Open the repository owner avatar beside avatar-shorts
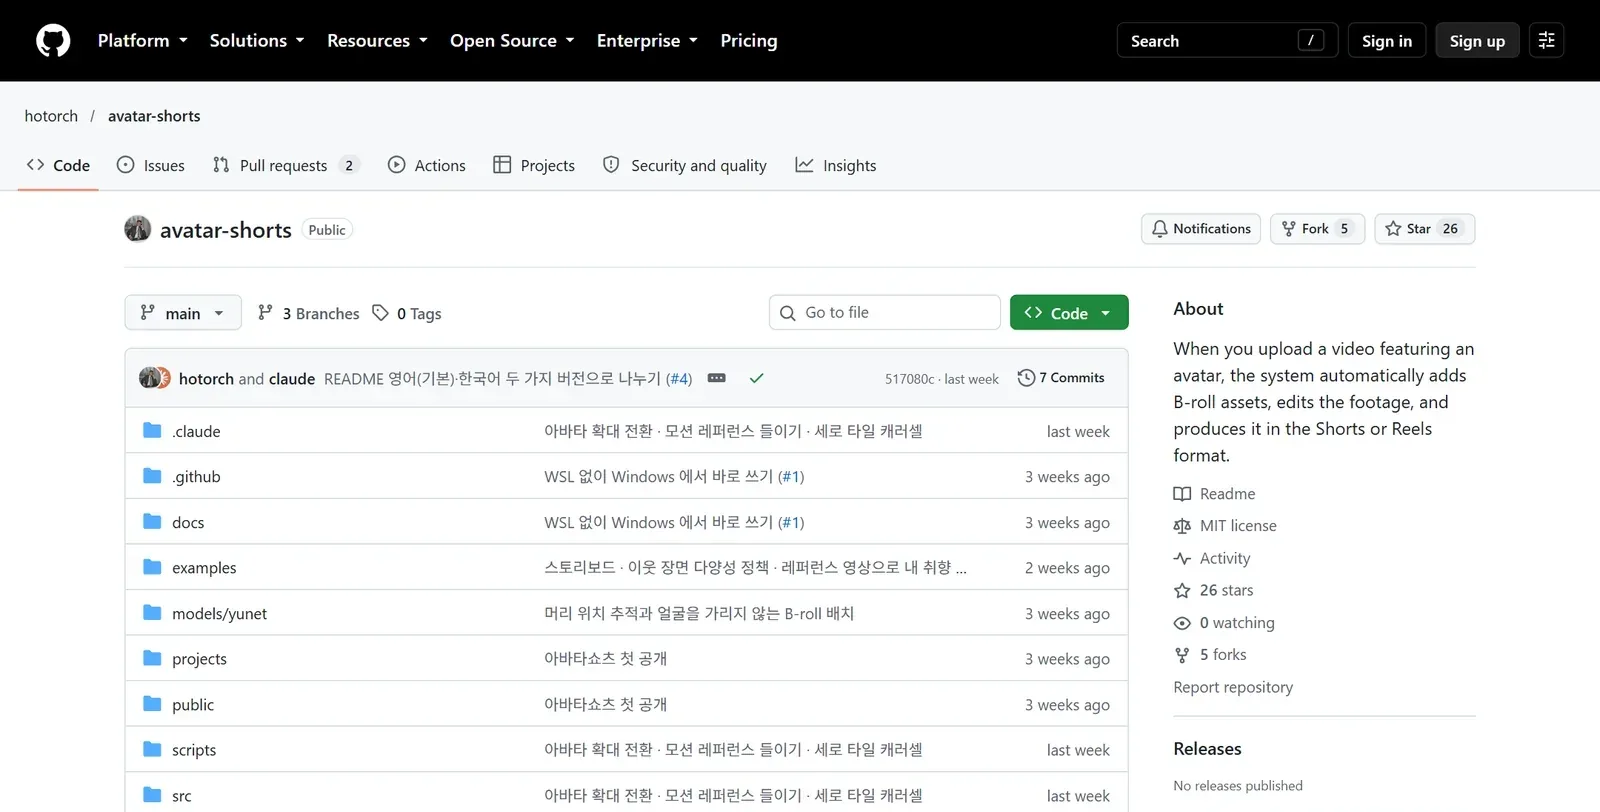1600x812 pixels. pos(138,229)
